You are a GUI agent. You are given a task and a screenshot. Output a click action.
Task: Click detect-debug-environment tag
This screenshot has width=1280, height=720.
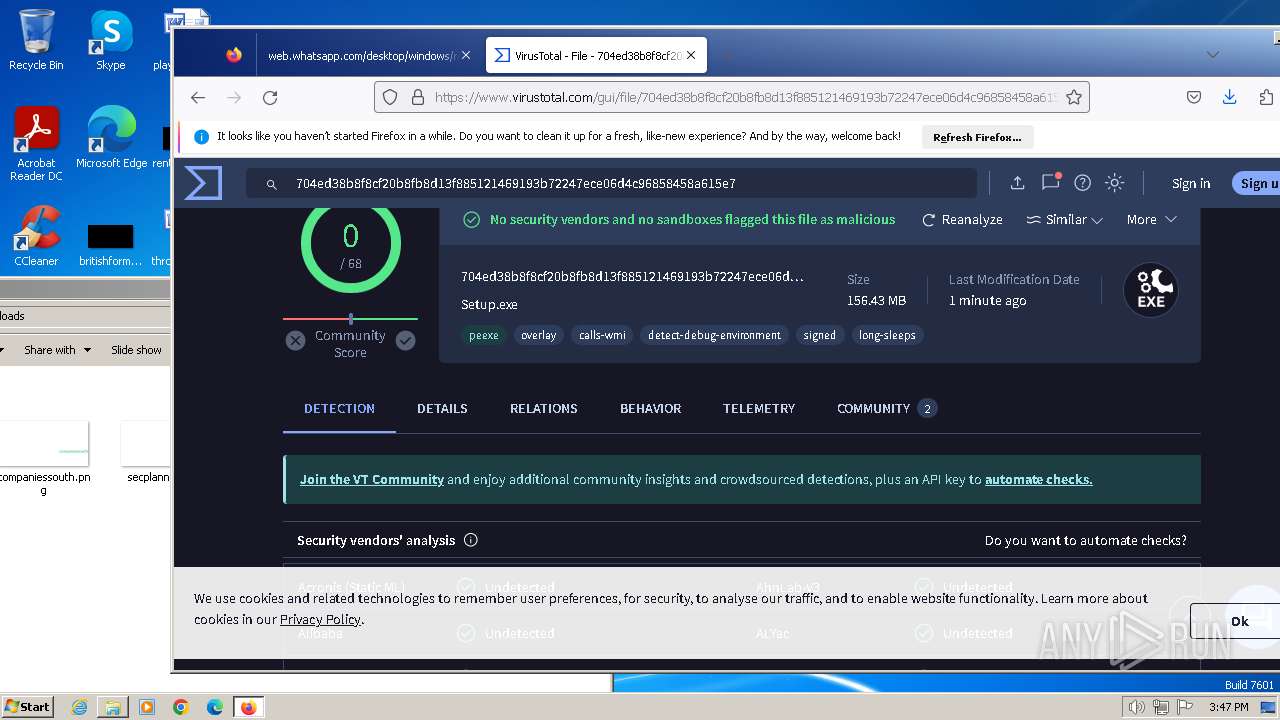[x=714, y=335]
